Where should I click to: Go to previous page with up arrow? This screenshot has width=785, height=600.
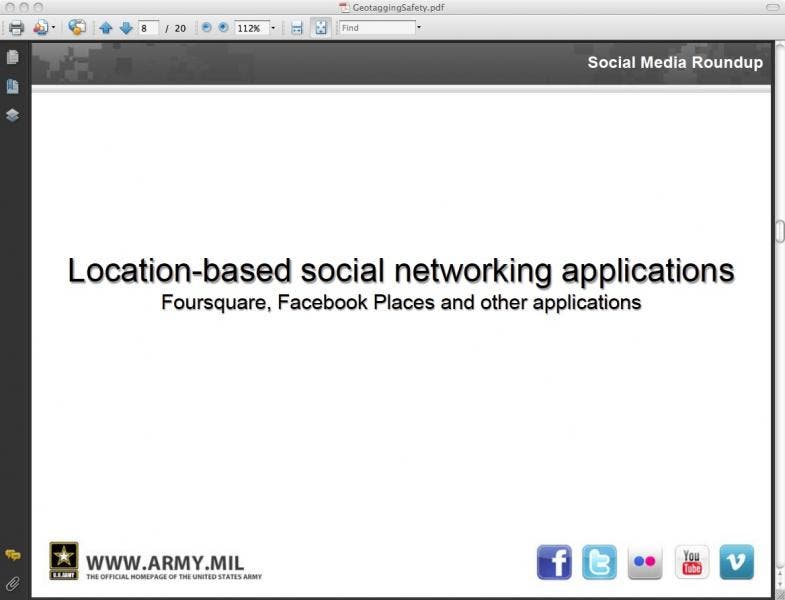(x=106, y=28)
